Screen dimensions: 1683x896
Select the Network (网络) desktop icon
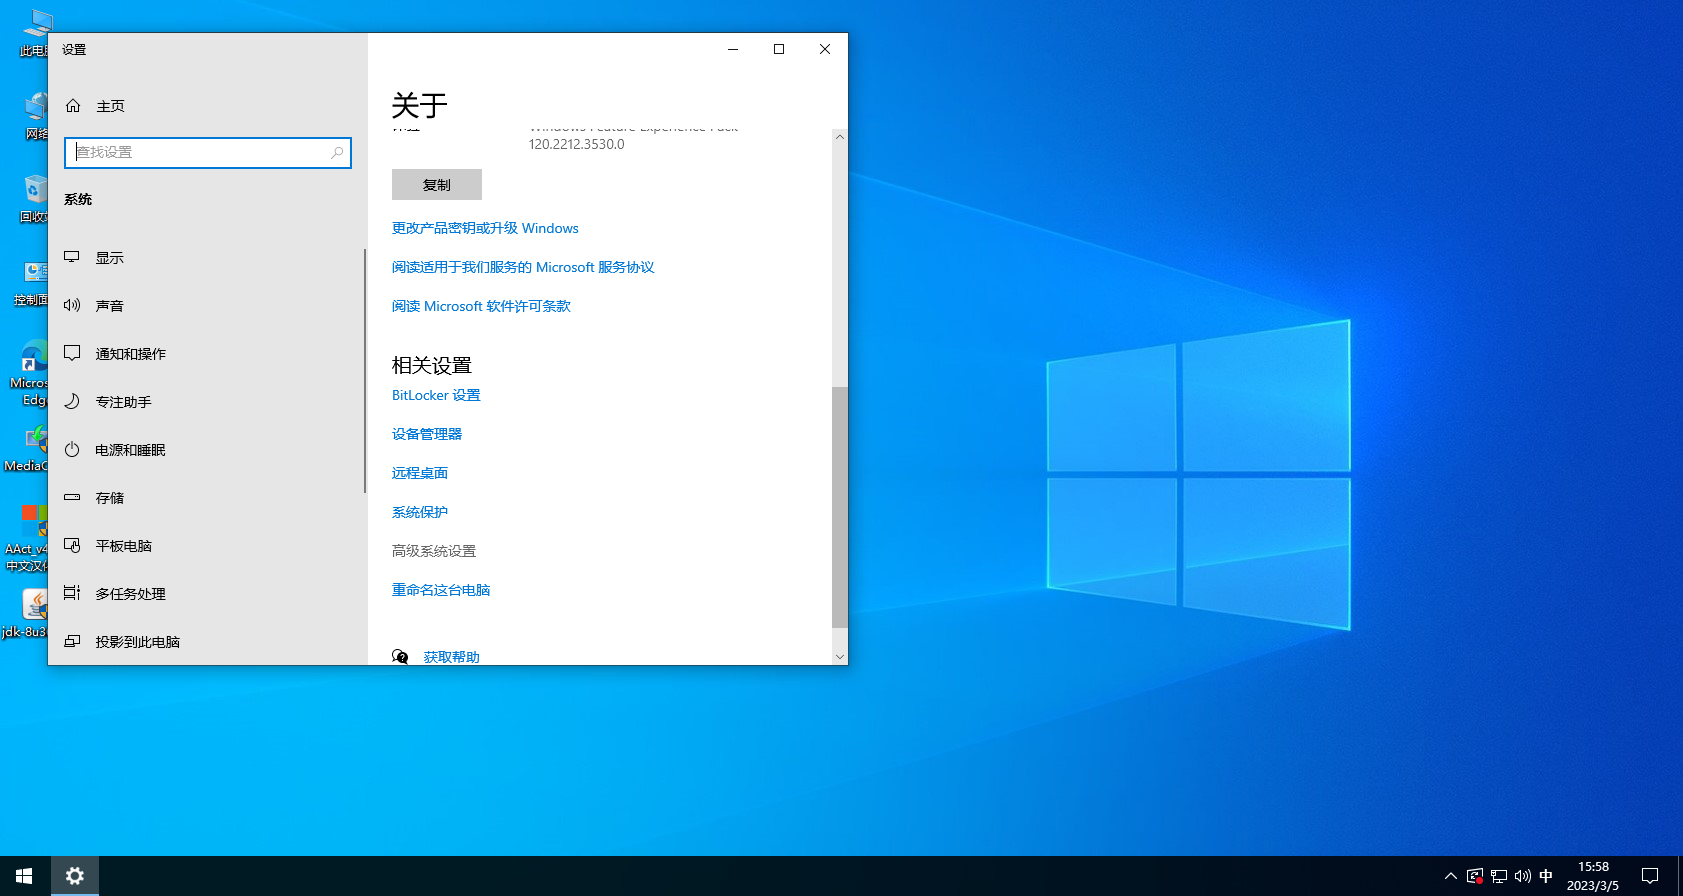[36, 116]
